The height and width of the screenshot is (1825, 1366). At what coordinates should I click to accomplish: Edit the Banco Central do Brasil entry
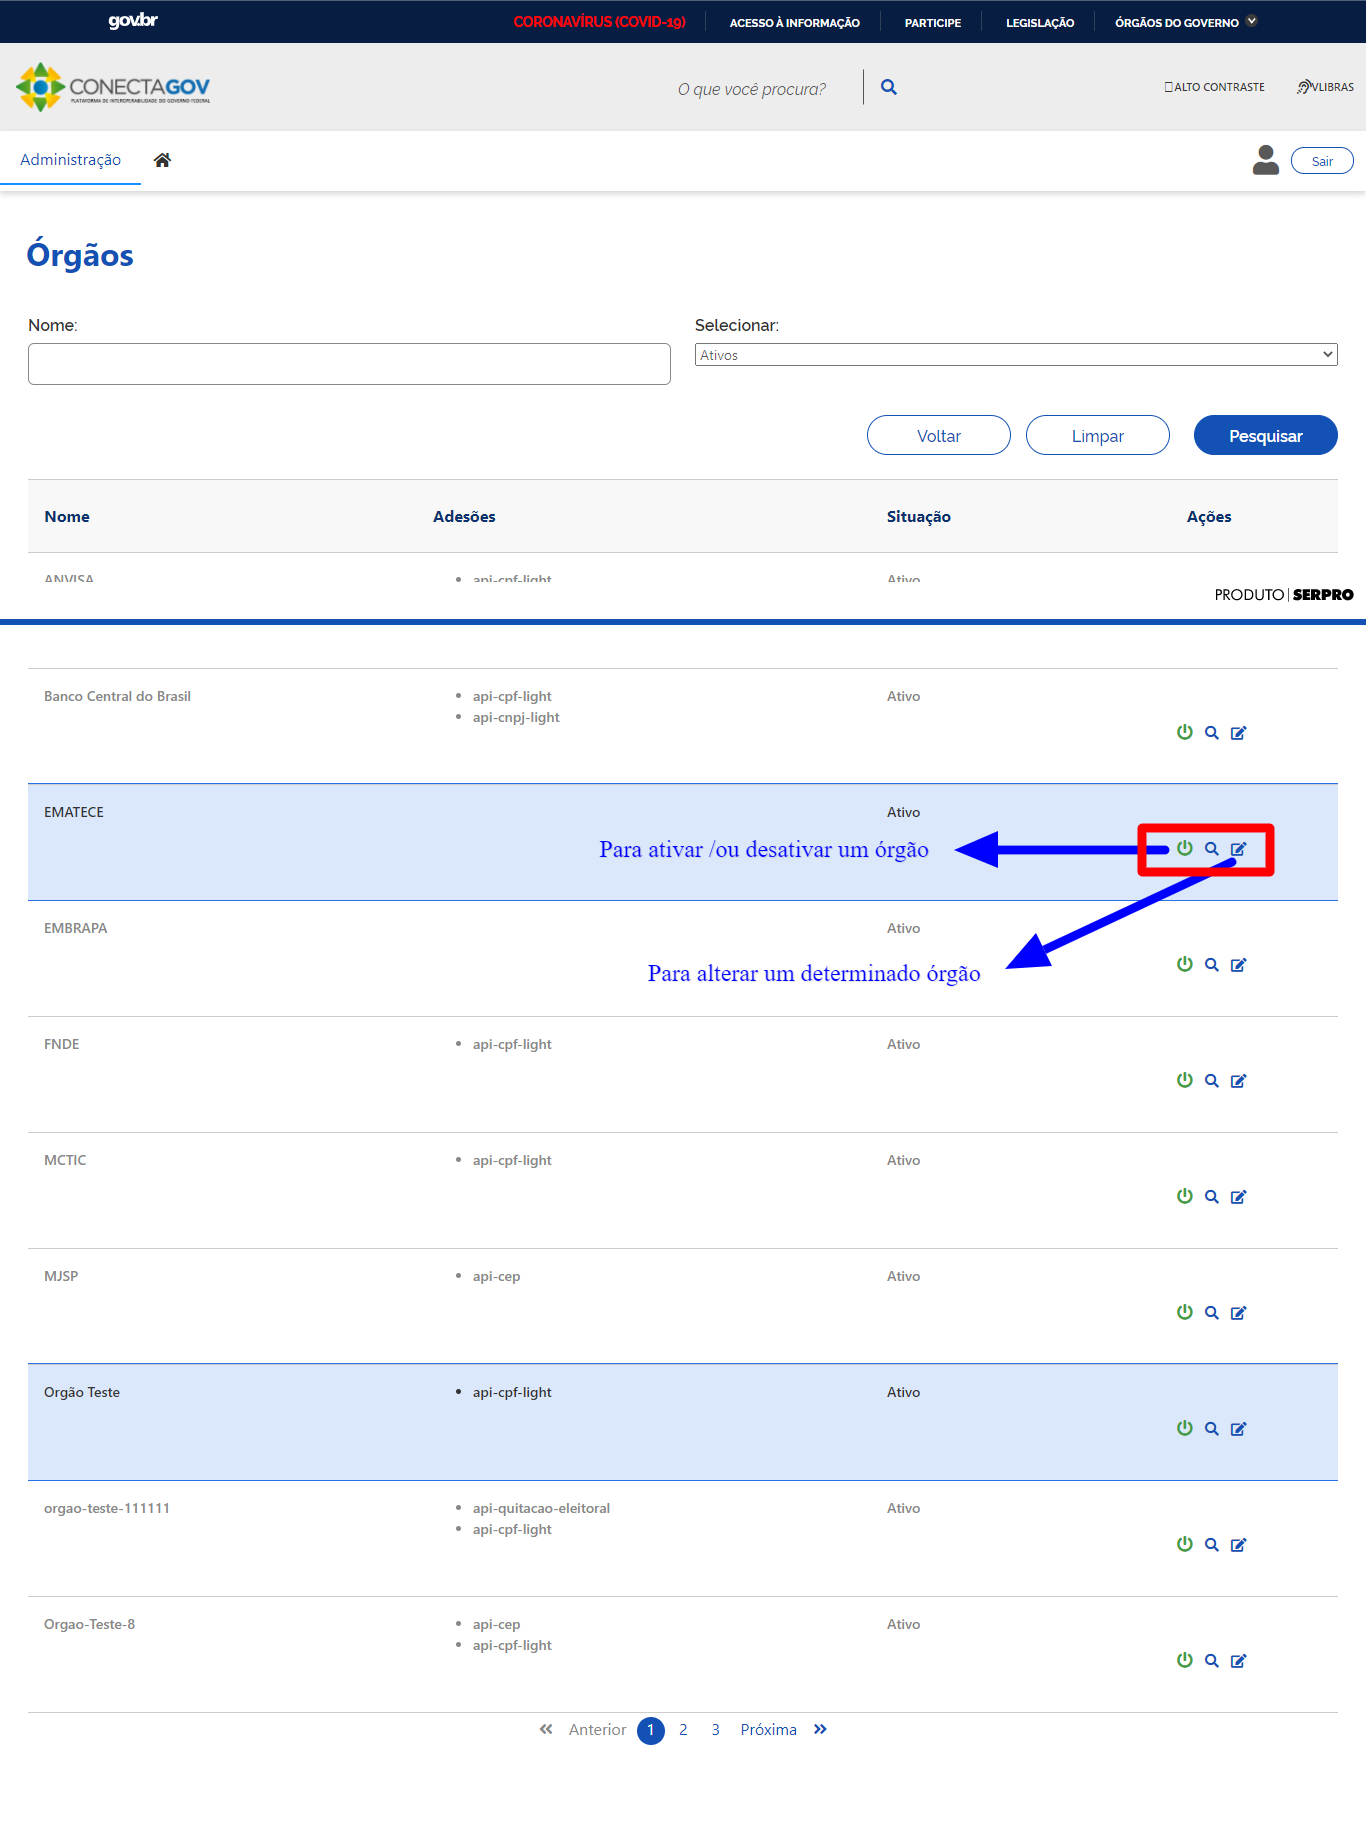[1238, 733]
